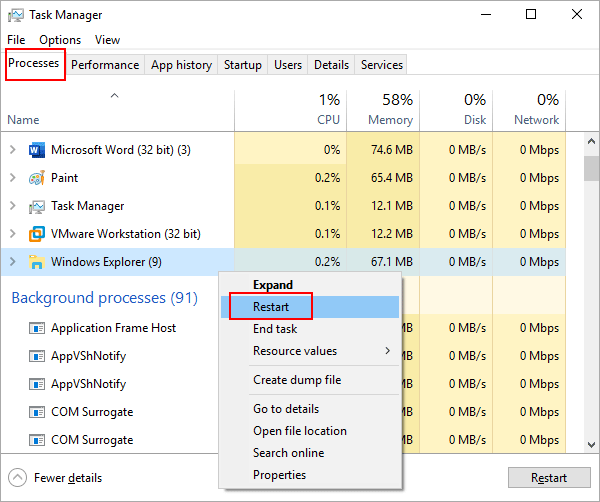Click the VMware Workstation process icon
Viewport: 600px width, 502px height.
(x=37, y=234)
